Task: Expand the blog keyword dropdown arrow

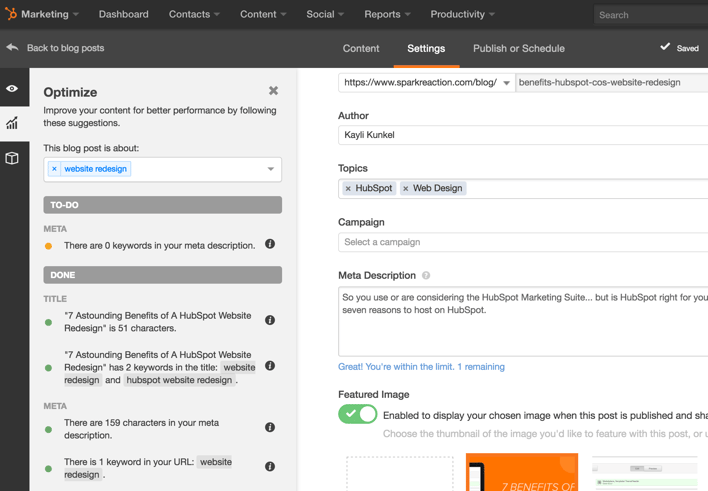Action: [x=270, y=169]
